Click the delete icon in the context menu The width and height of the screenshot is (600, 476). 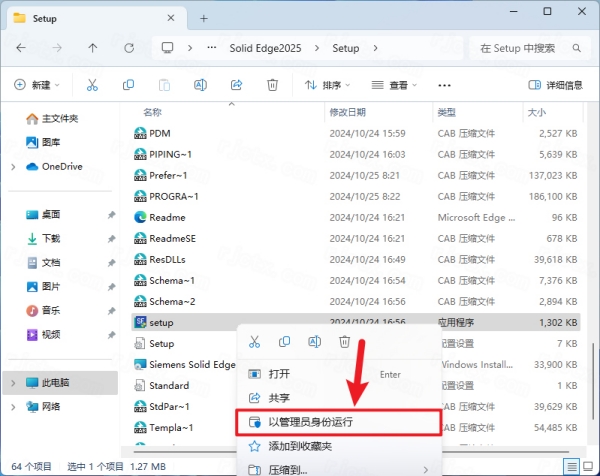345,342
